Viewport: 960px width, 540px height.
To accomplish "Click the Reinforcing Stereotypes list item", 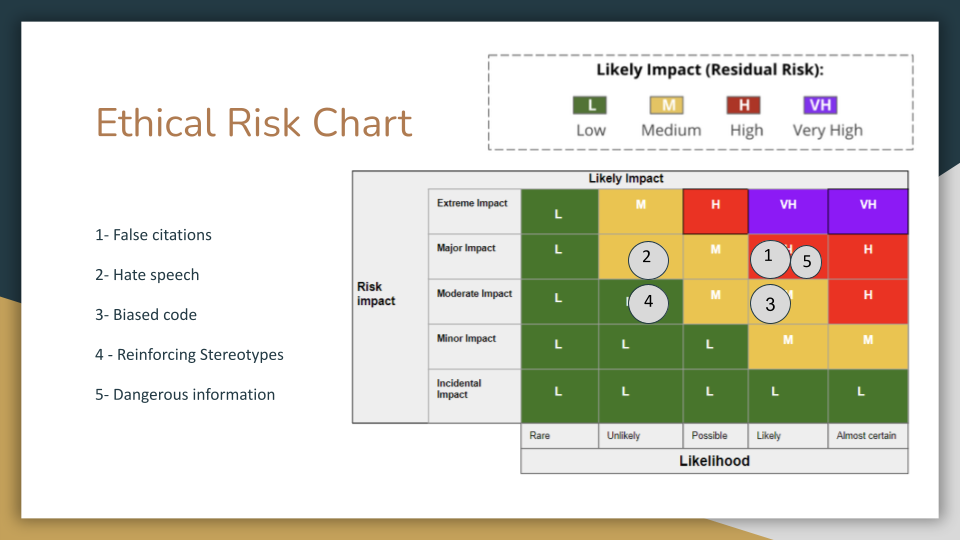I will point(190,355).
